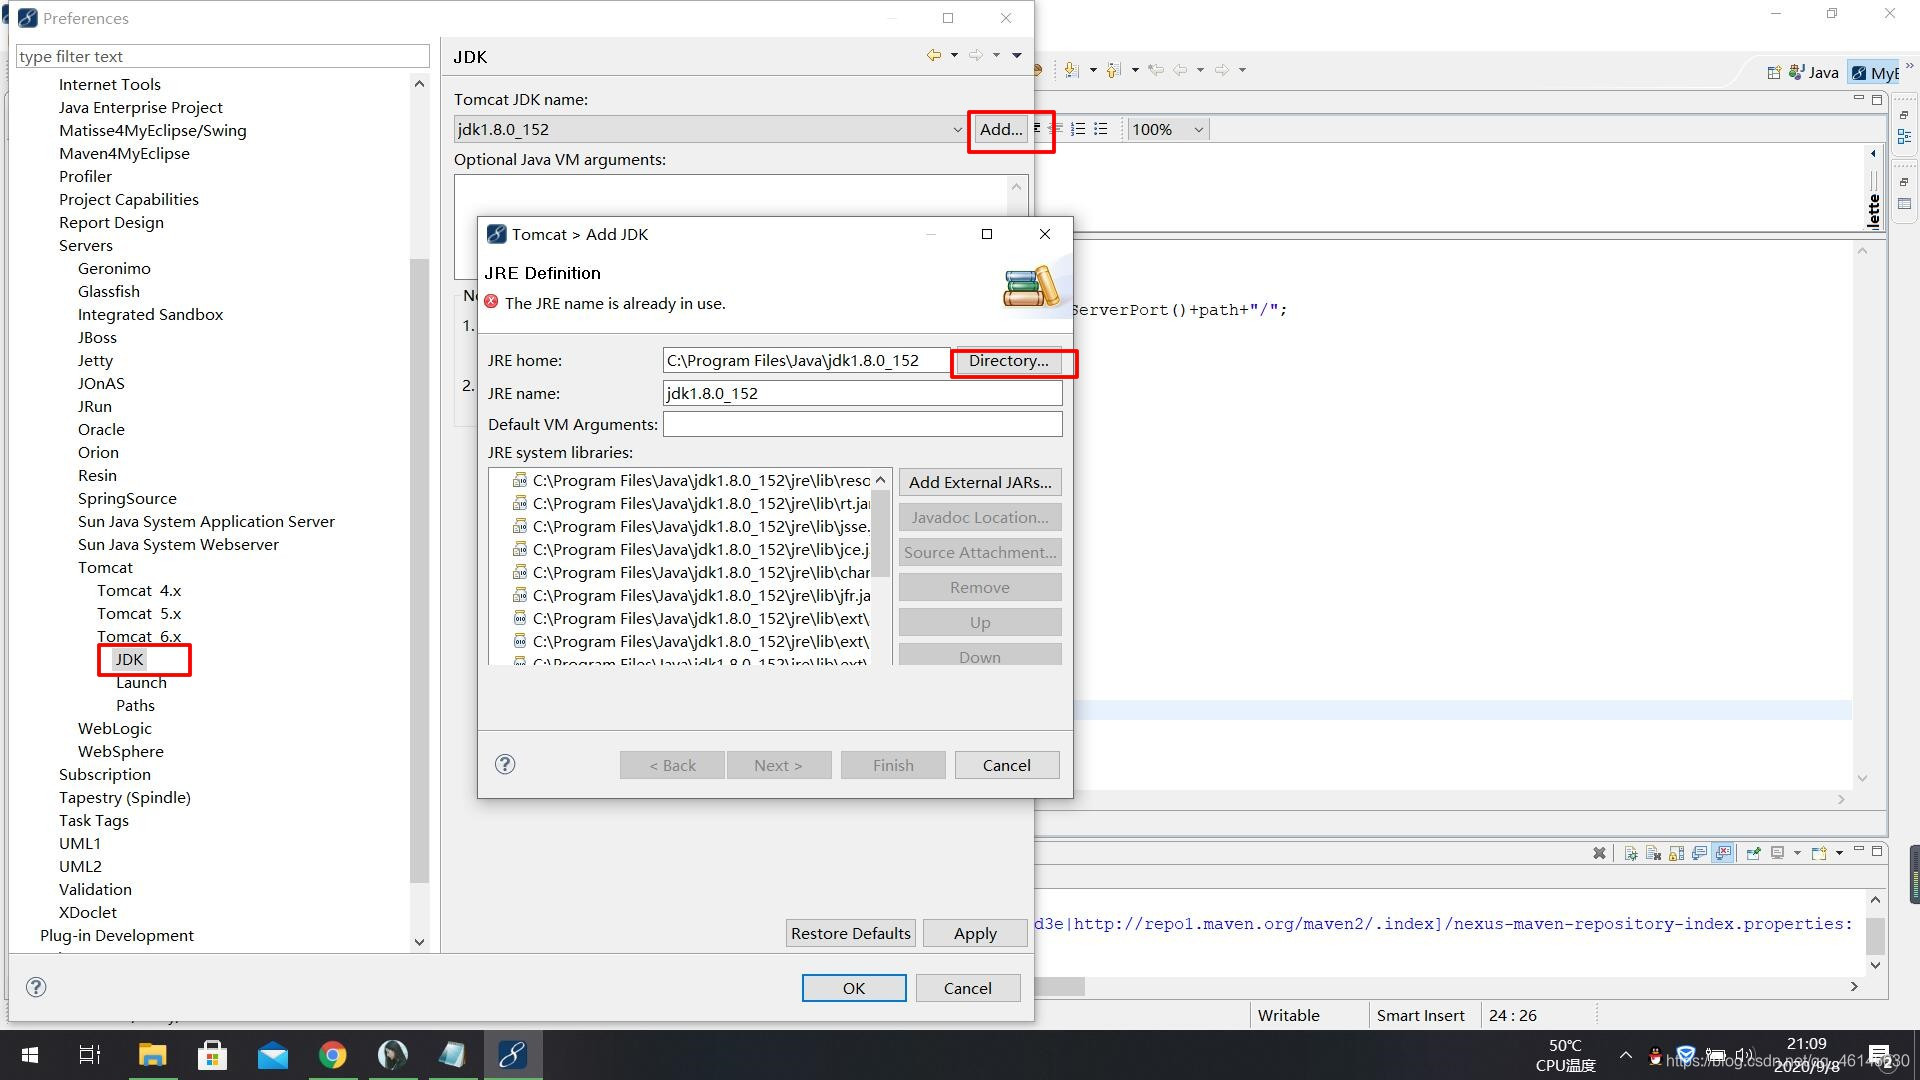1920x1080 pixels.
Task: Open the Next Annotation dropdown arrow
Action: [1093, 70]
